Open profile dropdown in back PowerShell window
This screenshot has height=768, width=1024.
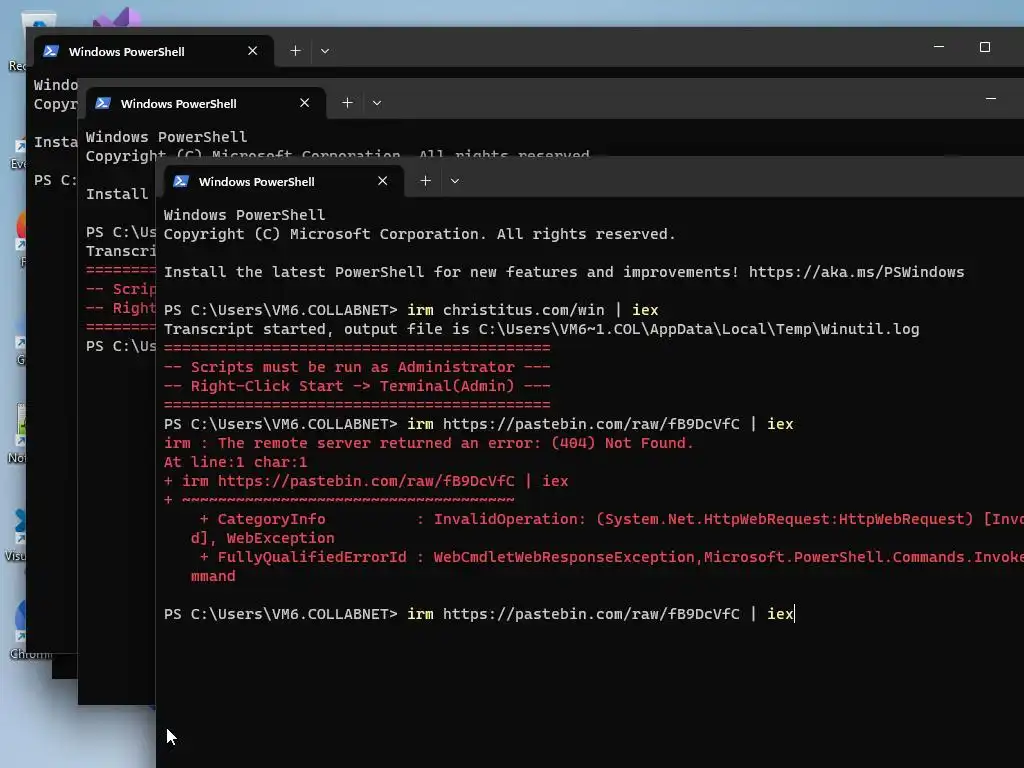click(x=325, y=51)
